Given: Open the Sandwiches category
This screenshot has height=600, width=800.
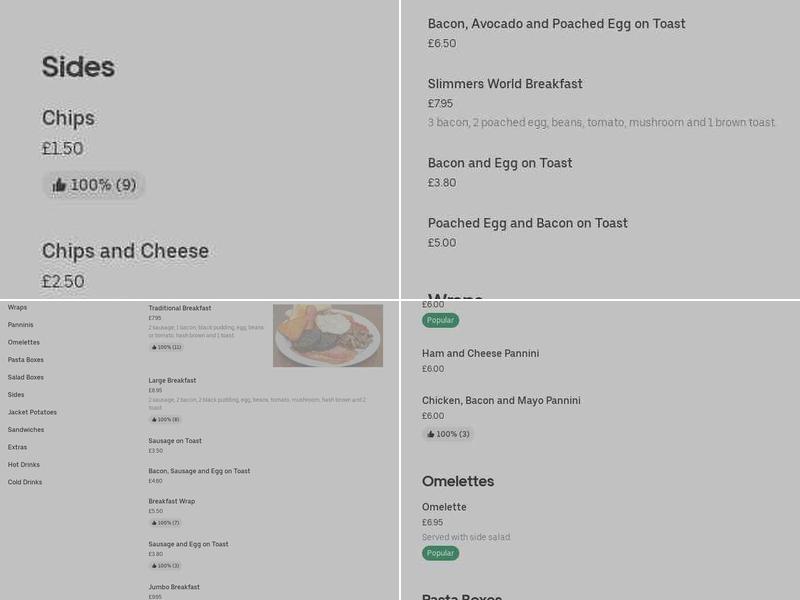Looking at the screenshot, I should pos(26,429).
